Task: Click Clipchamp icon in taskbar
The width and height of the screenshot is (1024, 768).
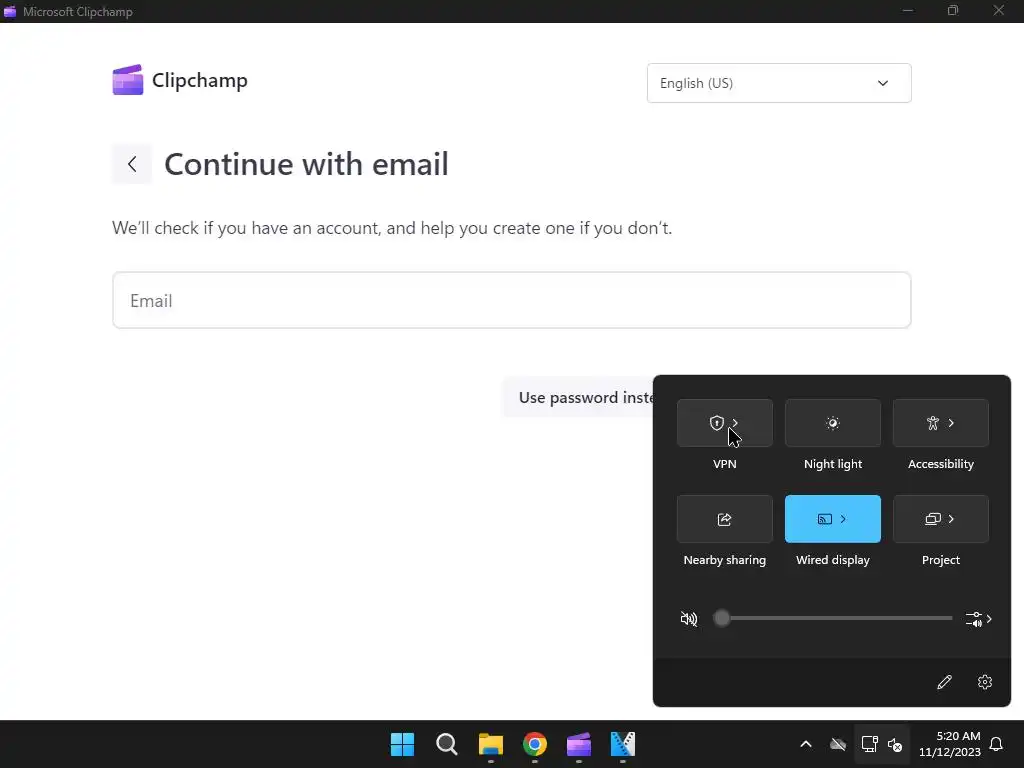Action: 579,744
